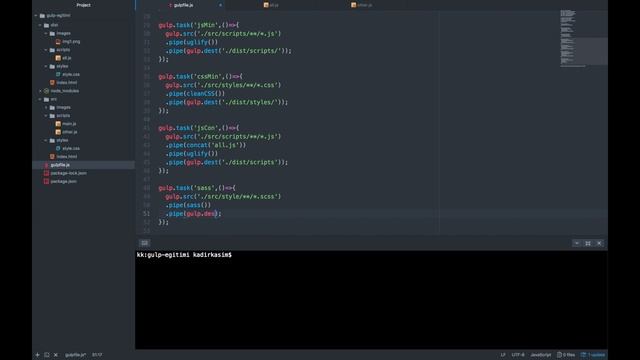640x360 pixels.
Task: Collapse the src folder
Action: (40, 99)
